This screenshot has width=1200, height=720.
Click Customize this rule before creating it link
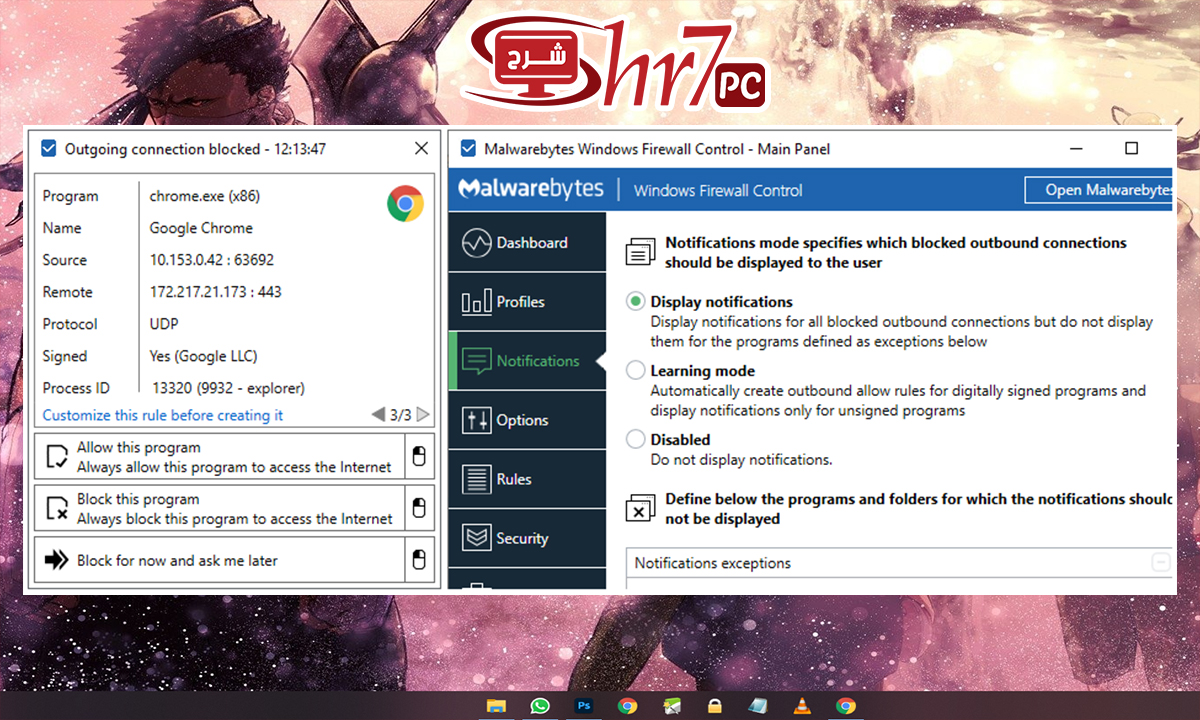[x=163, y=415]
